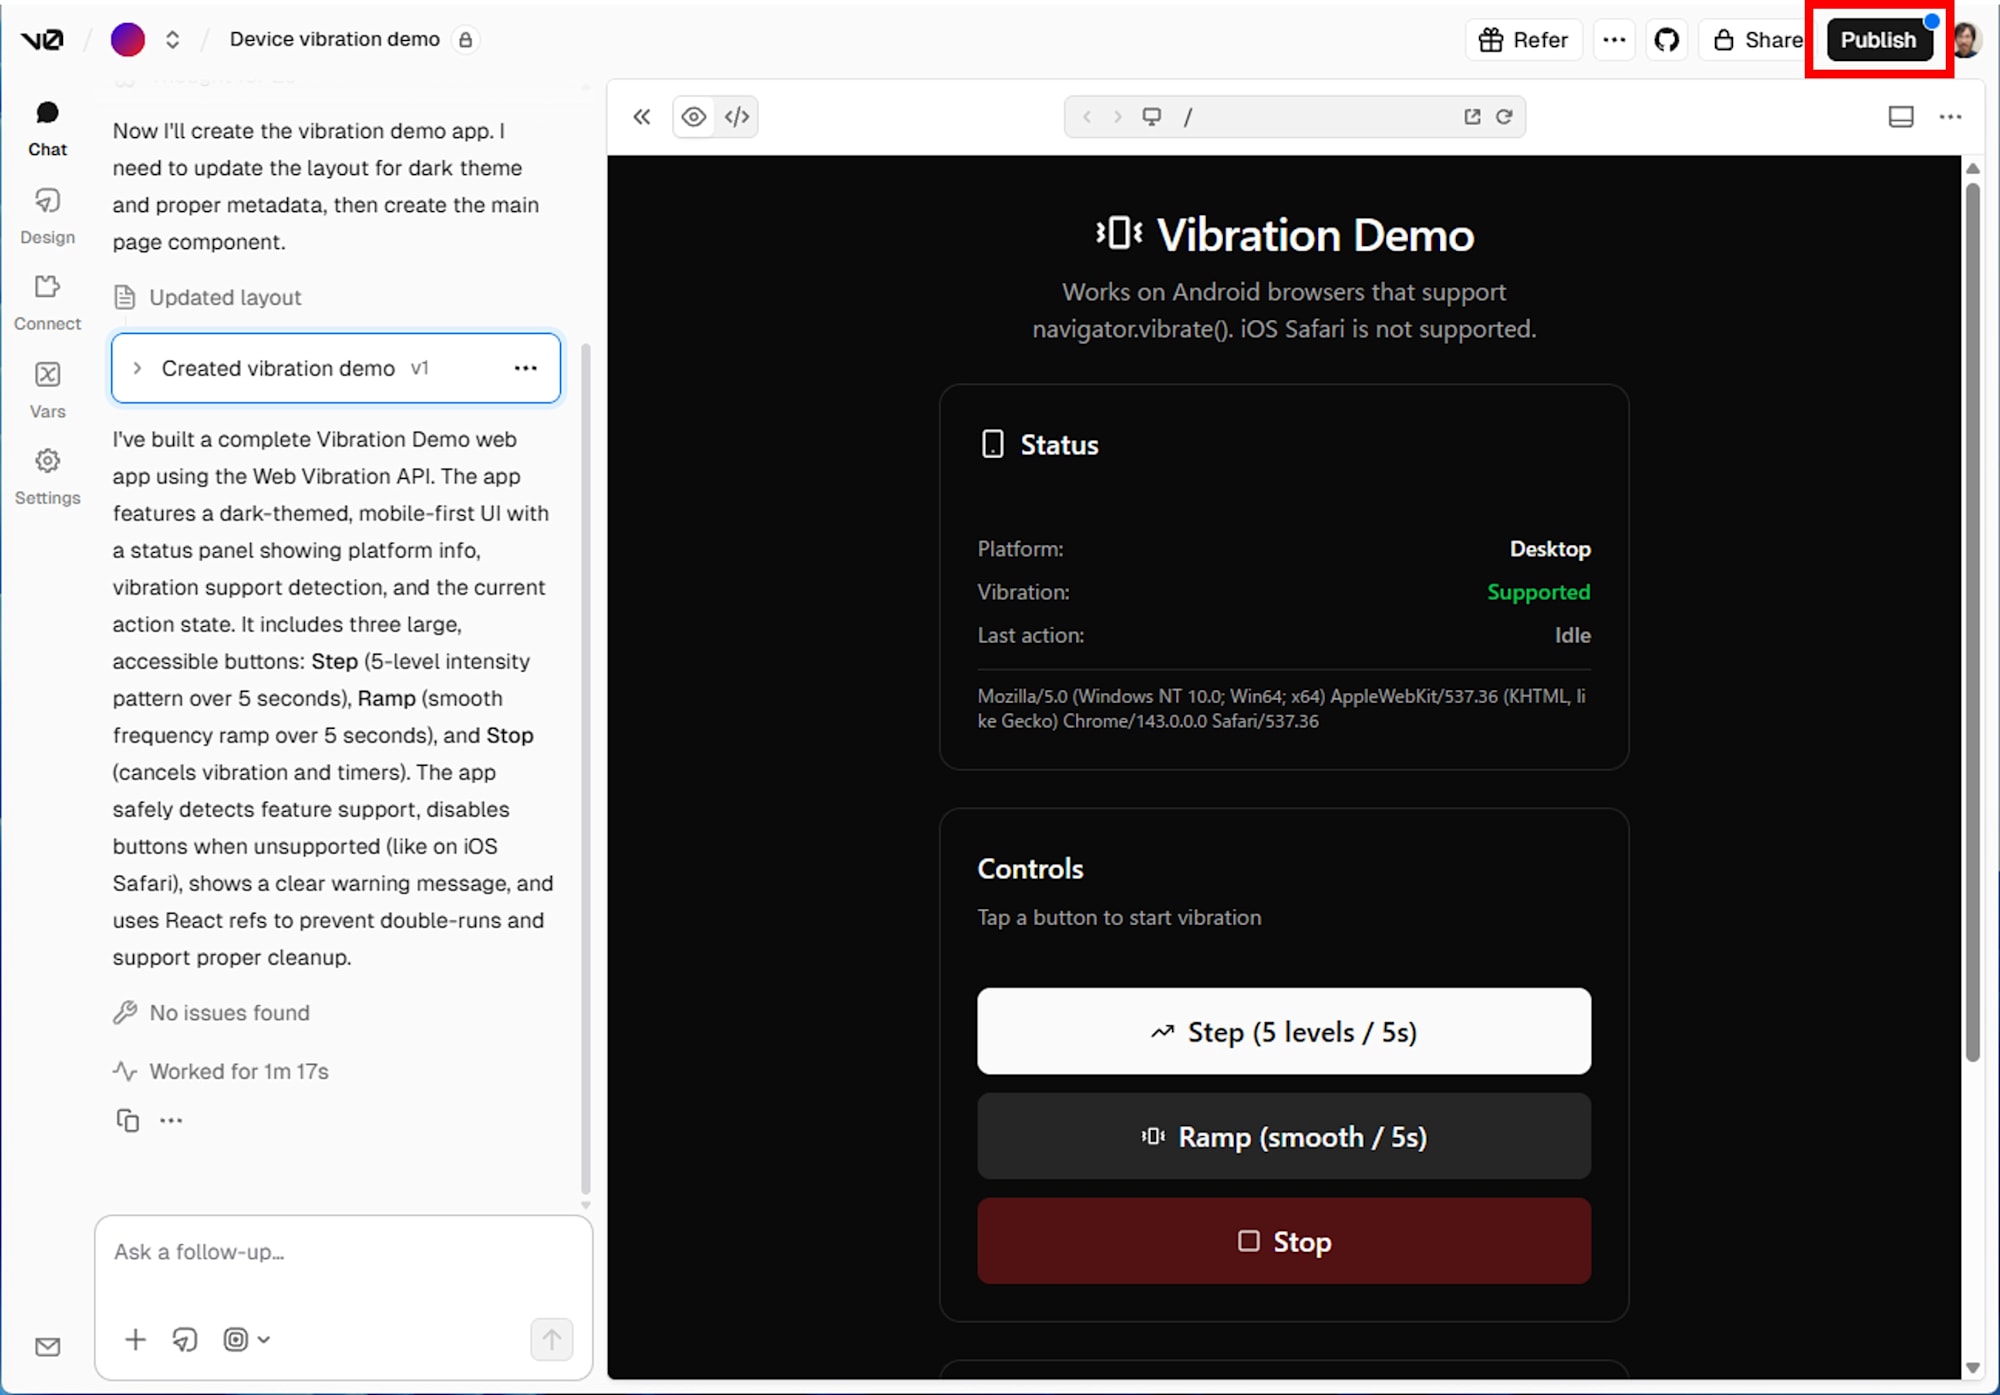Open the workspace switcher chevrons
Image resolution: width=2000 pixels, height=1395 pixels.
tap(172, 40)
